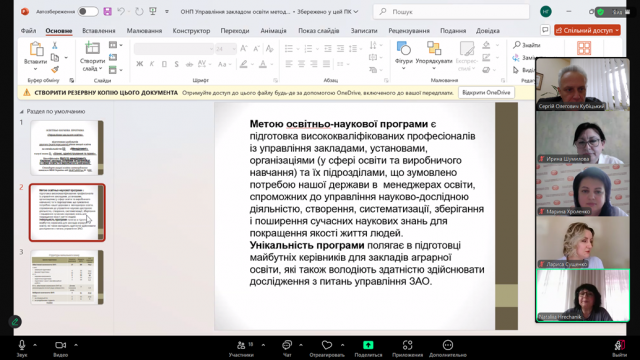
Task: Pick font color swatch
Action: tap(263, 64)
